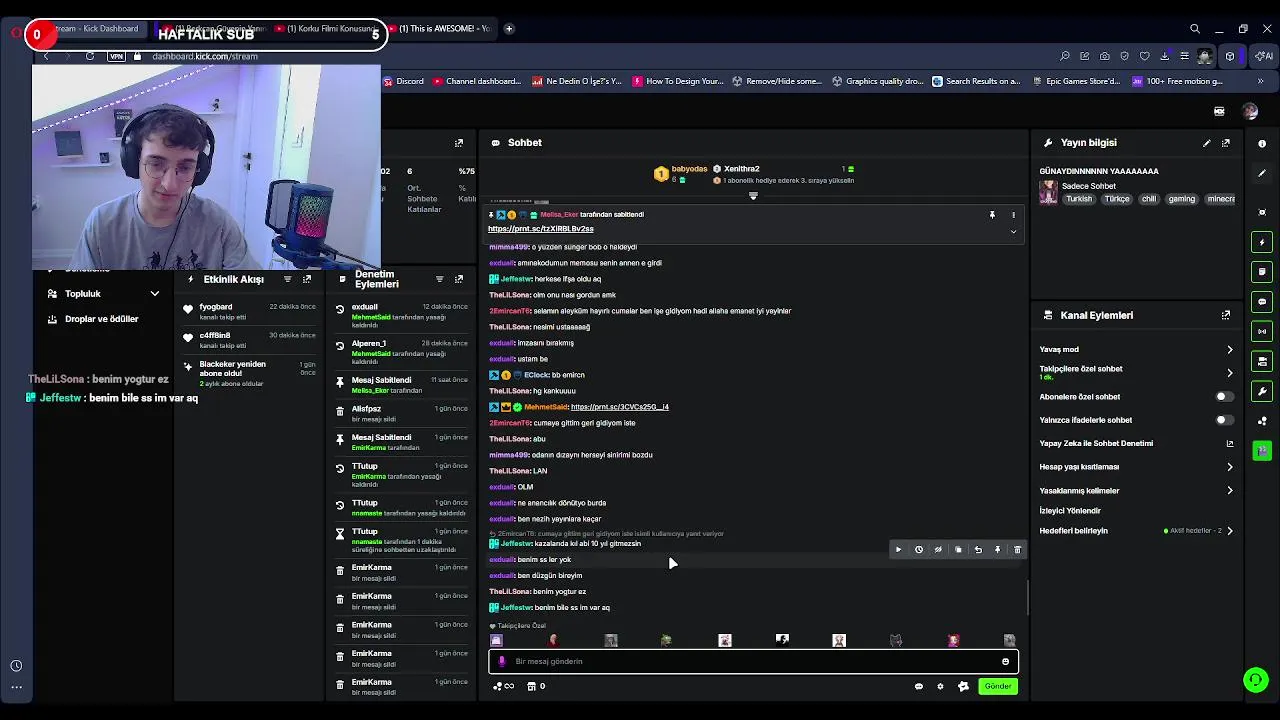Toggle Yalnızca ifadelerle sohbet switch
This screenshot has height=720, width=1280.
coord(1223,420)
